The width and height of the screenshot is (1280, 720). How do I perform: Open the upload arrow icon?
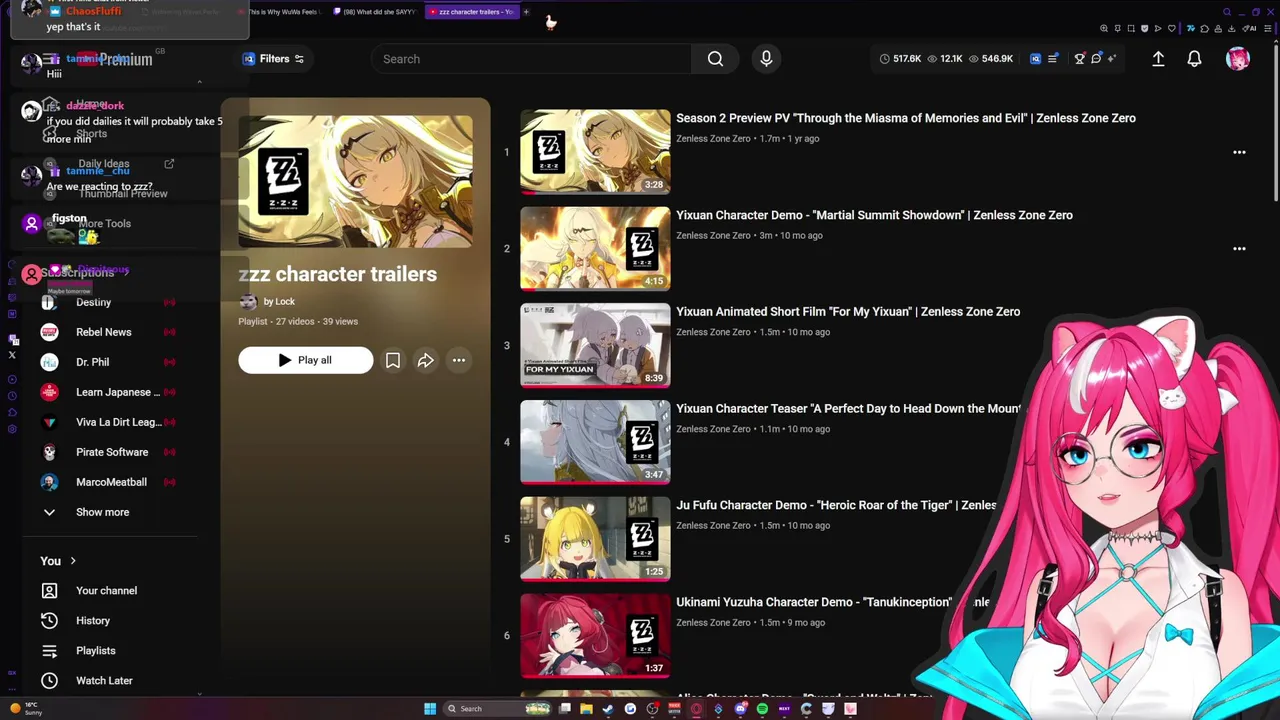coord(1158,59)
